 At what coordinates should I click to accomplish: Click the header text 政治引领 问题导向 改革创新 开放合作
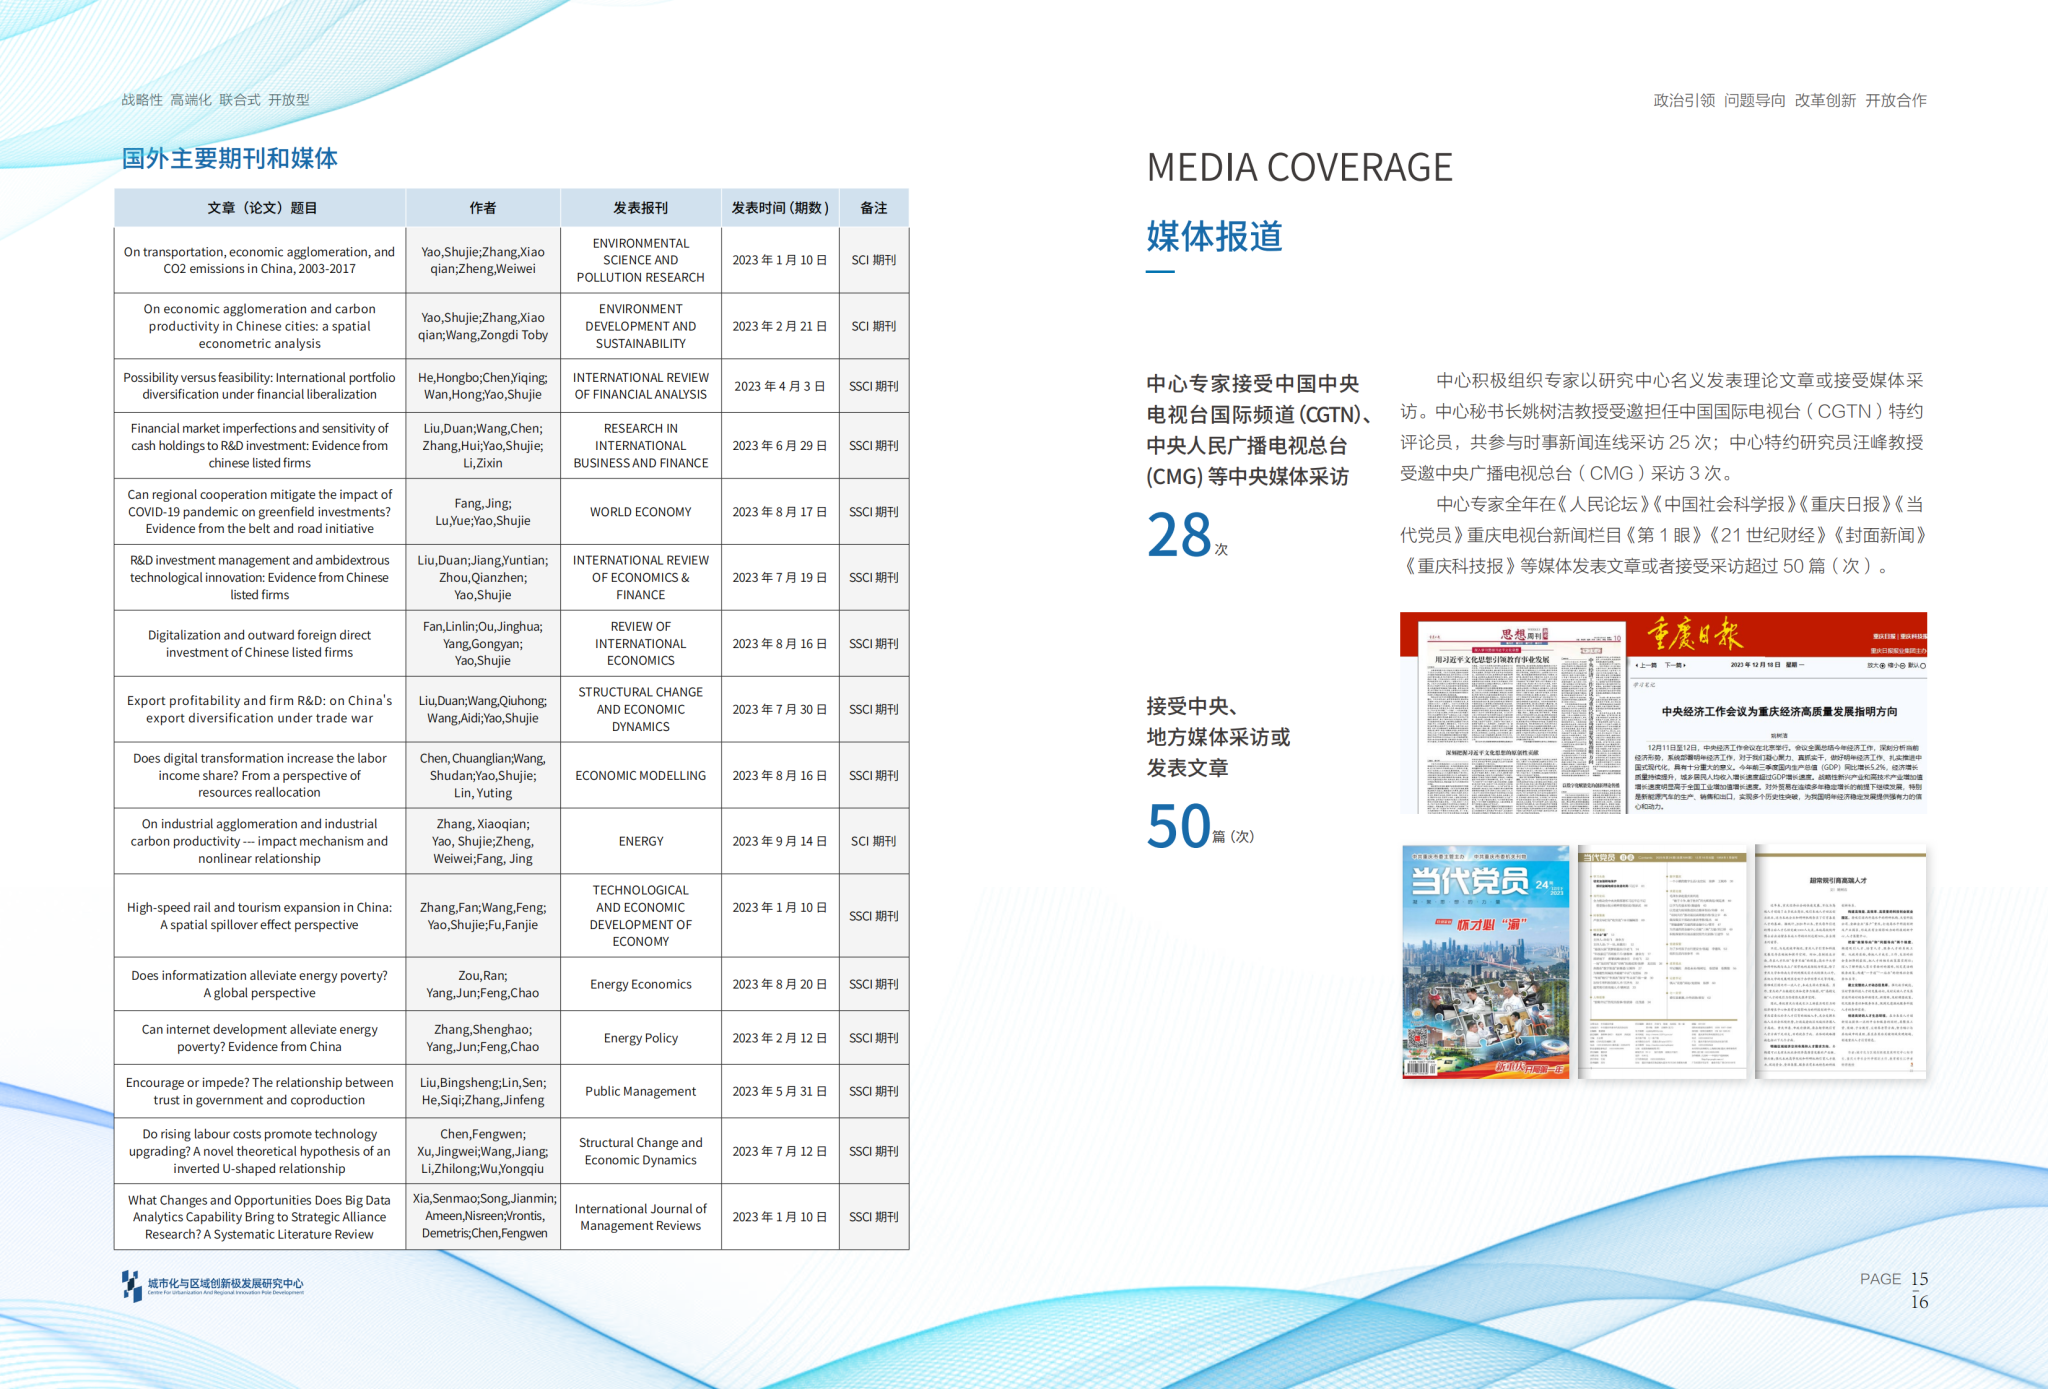click(1790, 100)
